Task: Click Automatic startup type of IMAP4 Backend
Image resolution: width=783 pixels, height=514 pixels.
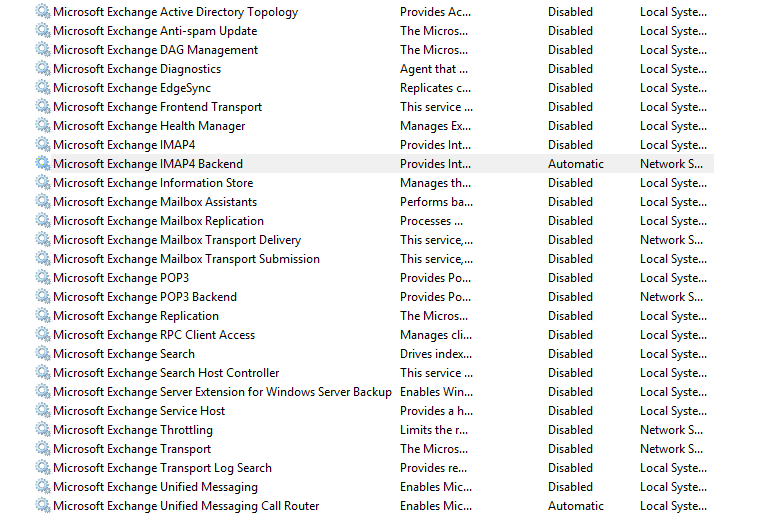Action: (x=575, y=164)
